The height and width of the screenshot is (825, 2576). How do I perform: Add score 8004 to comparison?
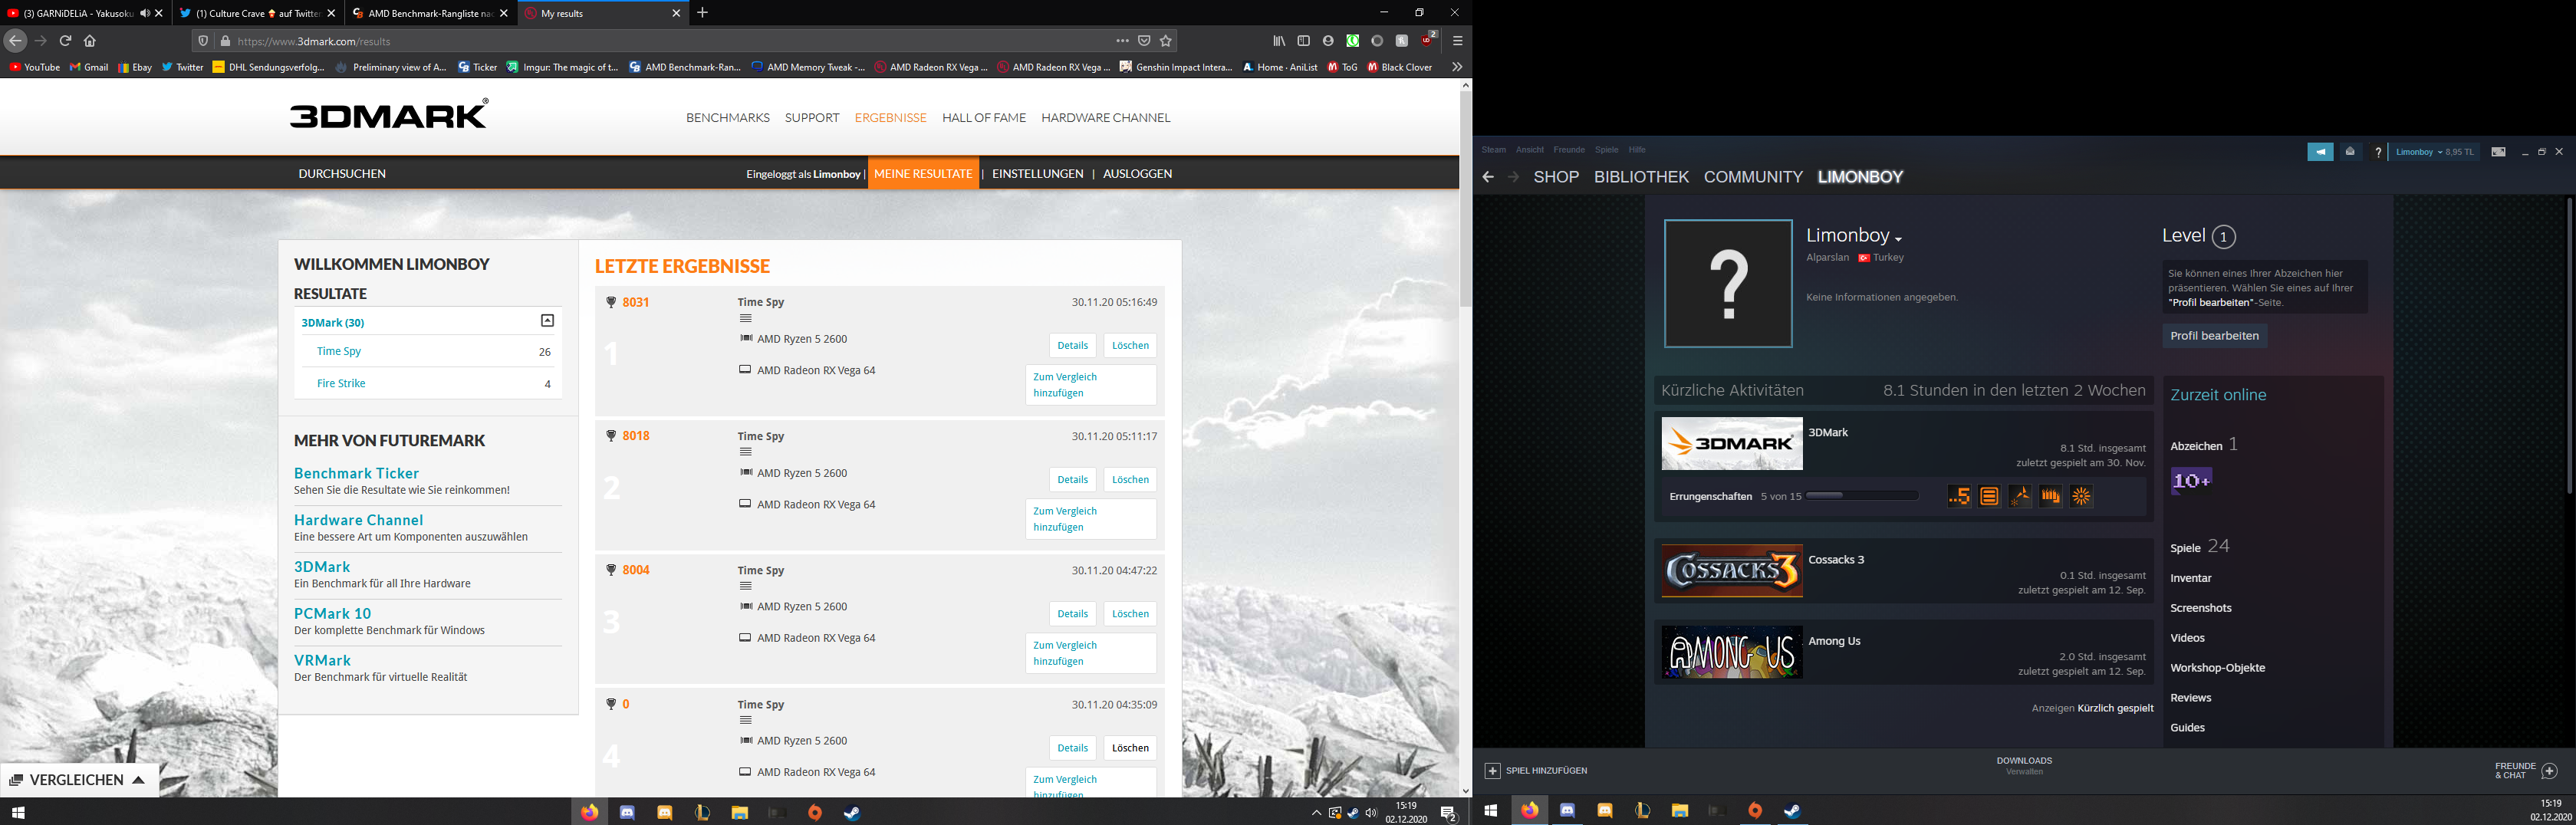tap(1090, 653)
